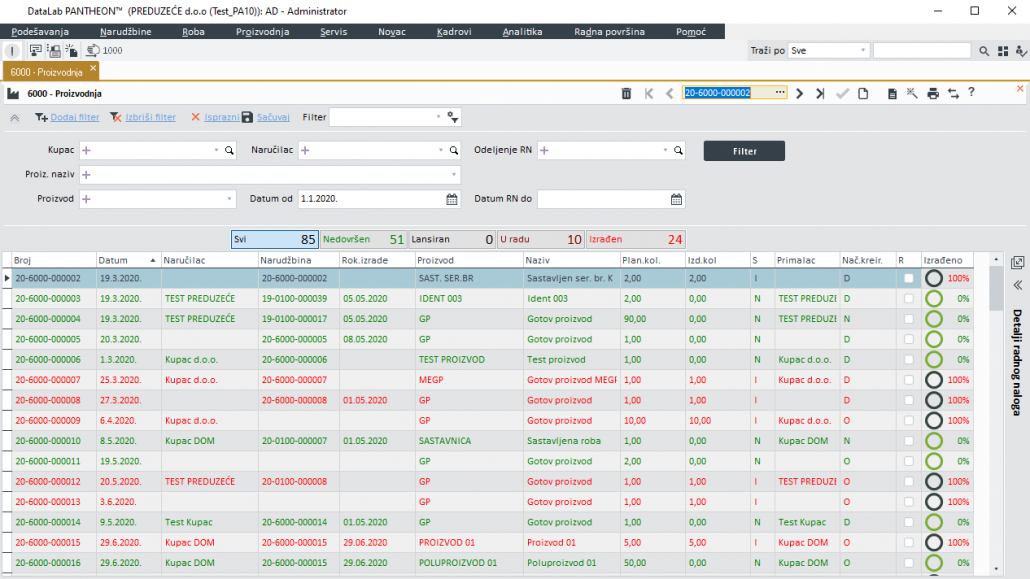Expand the Kupac dropdown arrow
1030x579 pixels.
coord(216,151)
